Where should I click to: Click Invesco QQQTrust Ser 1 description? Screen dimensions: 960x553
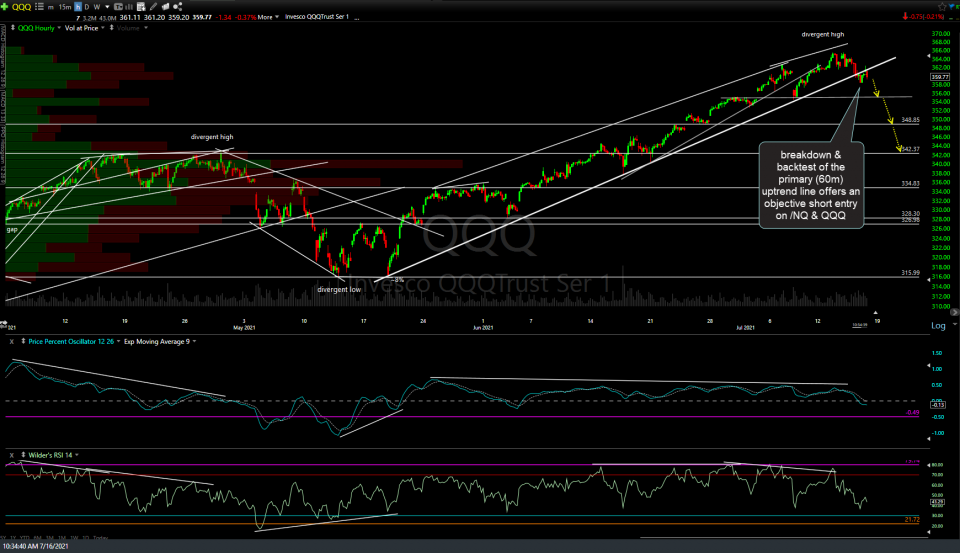[317, 17]
